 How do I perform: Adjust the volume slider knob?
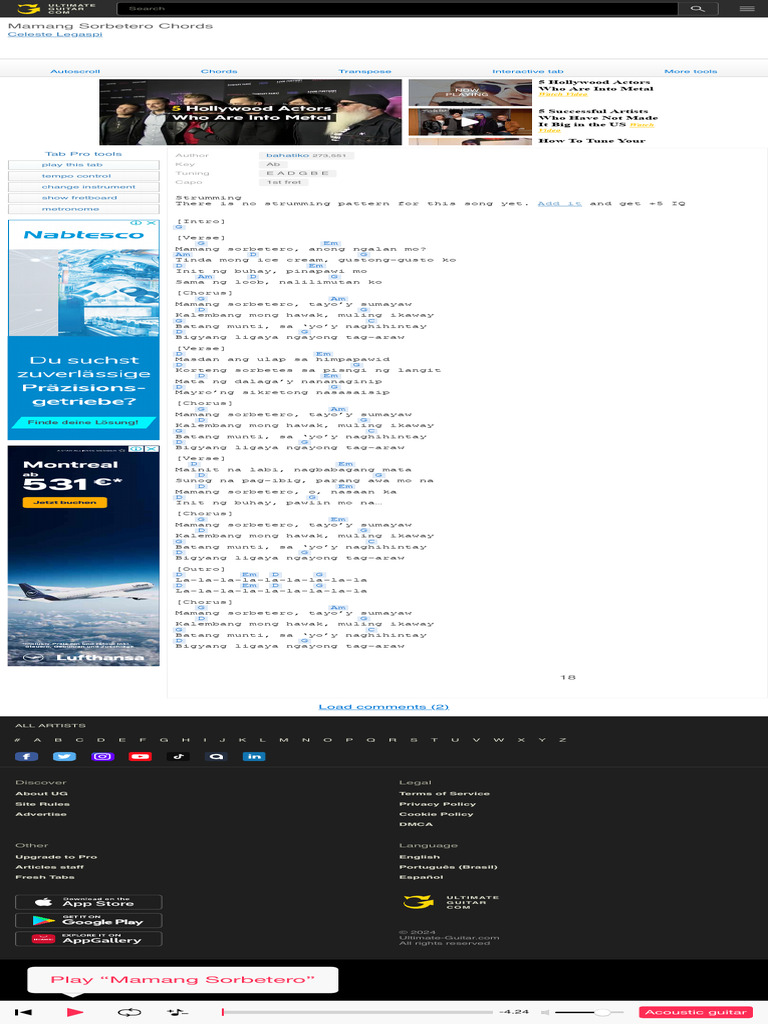(602, 1012)
